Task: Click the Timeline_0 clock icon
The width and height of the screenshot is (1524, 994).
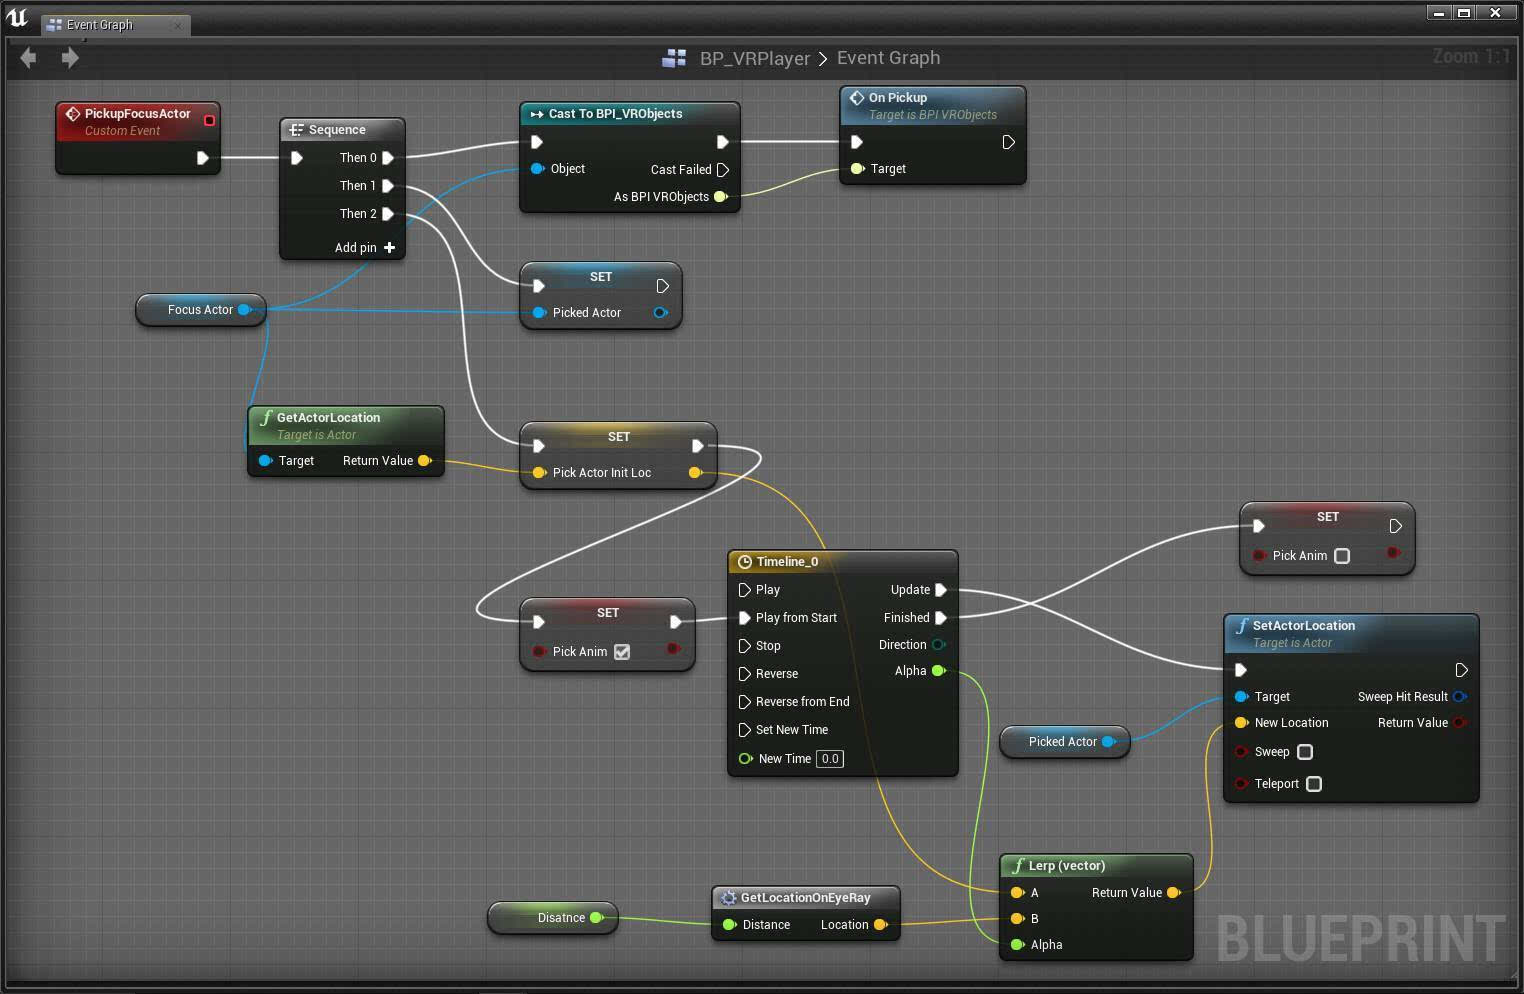Action: (x=744, y=562)
